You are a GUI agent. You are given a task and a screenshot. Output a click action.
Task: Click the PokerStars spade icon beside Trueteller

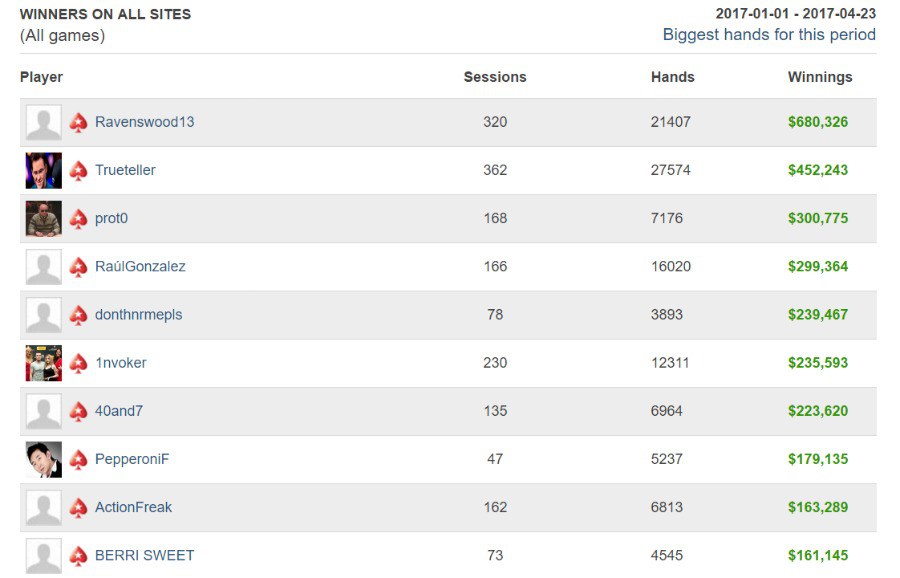[x=78, y=171]
